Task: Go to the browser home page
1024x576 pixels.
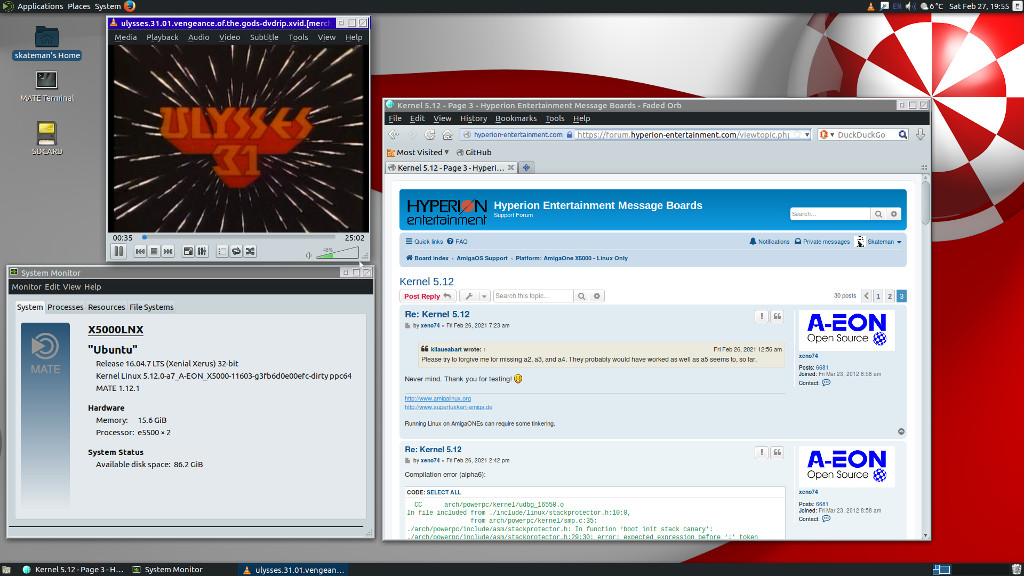Action: (447, 135)
